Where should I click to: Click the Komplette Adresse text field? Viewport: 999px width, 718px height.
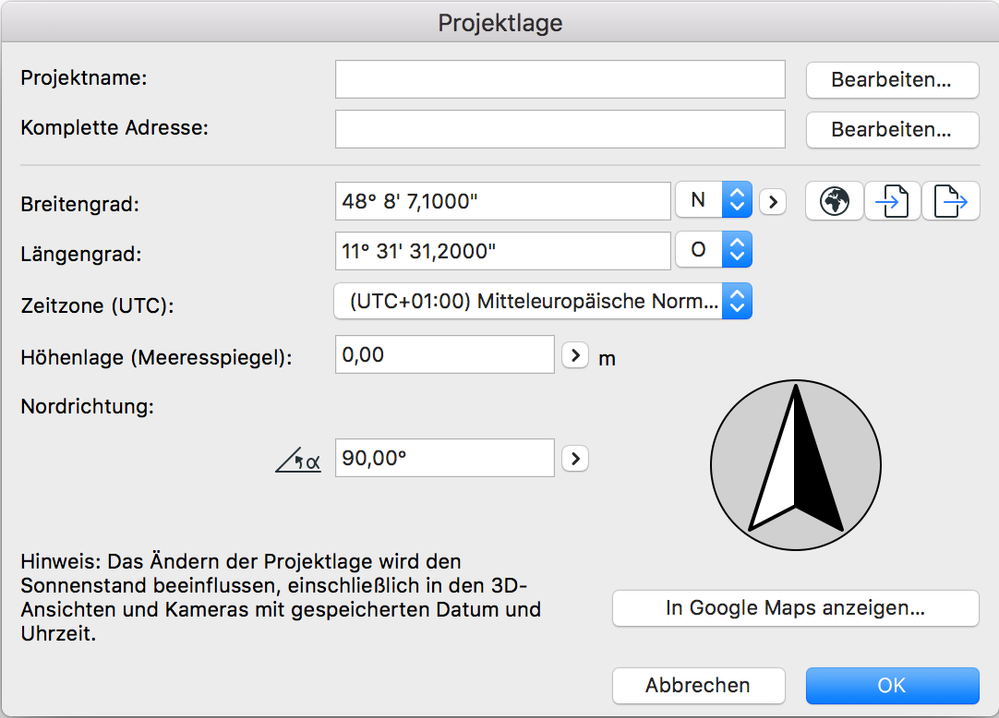pos(560,129)
